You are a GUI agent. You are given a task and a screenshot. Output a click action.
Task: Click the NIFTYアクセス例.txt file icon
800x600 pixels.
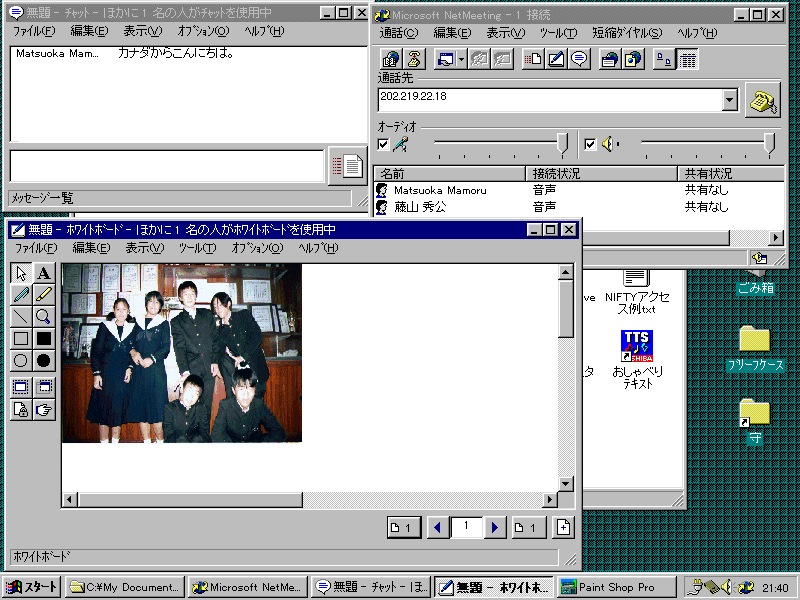636,293
